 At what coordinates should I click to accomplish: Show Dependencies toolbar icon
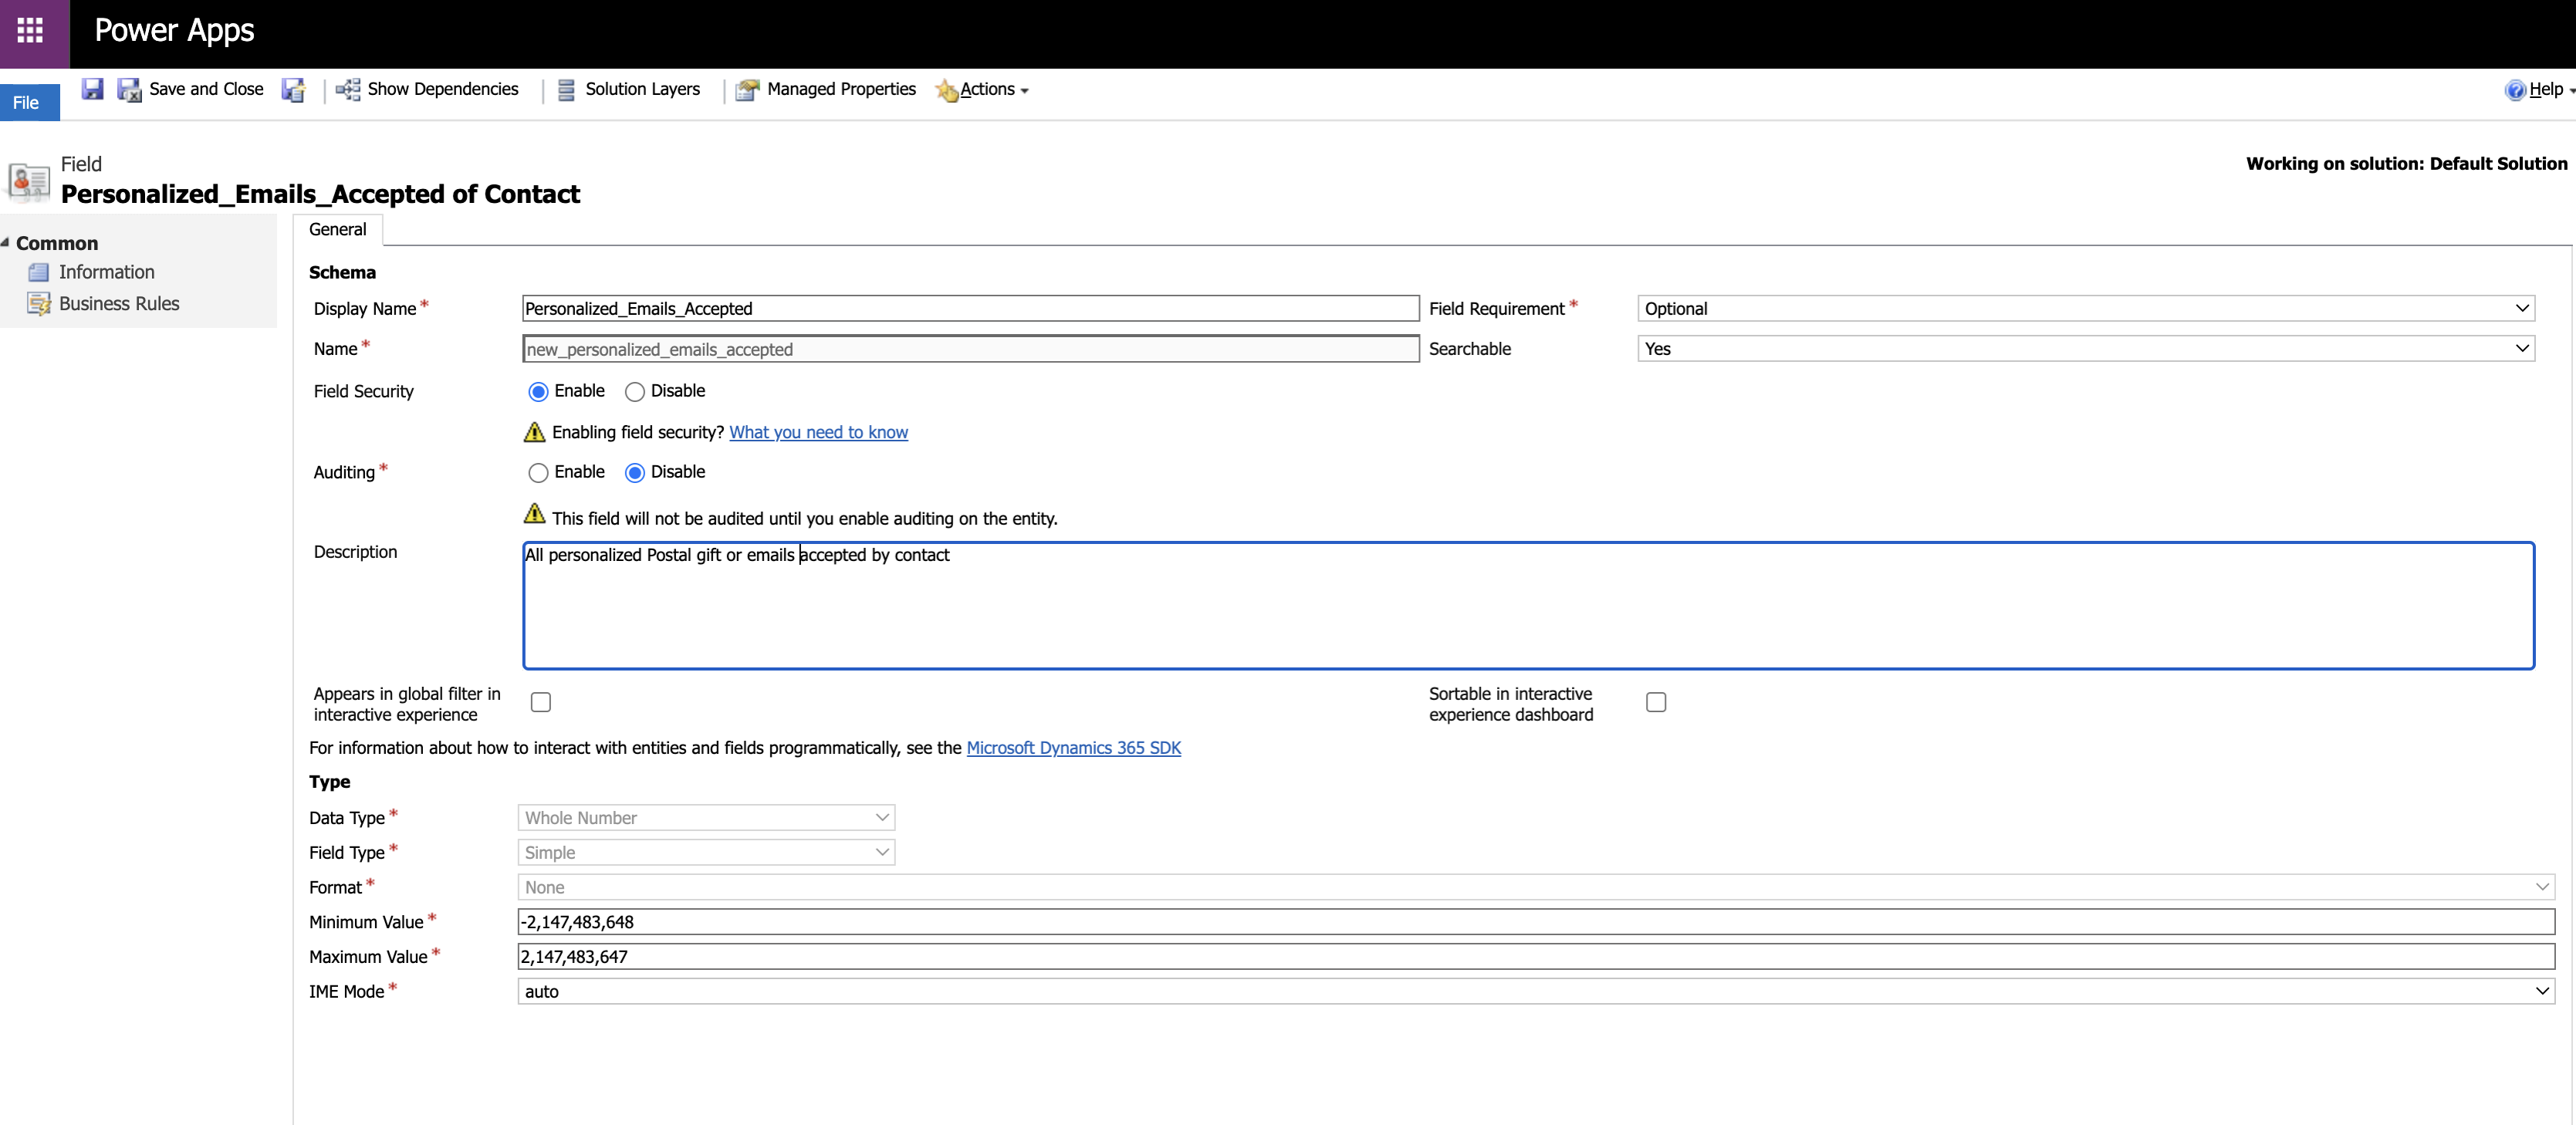[348, 90]
